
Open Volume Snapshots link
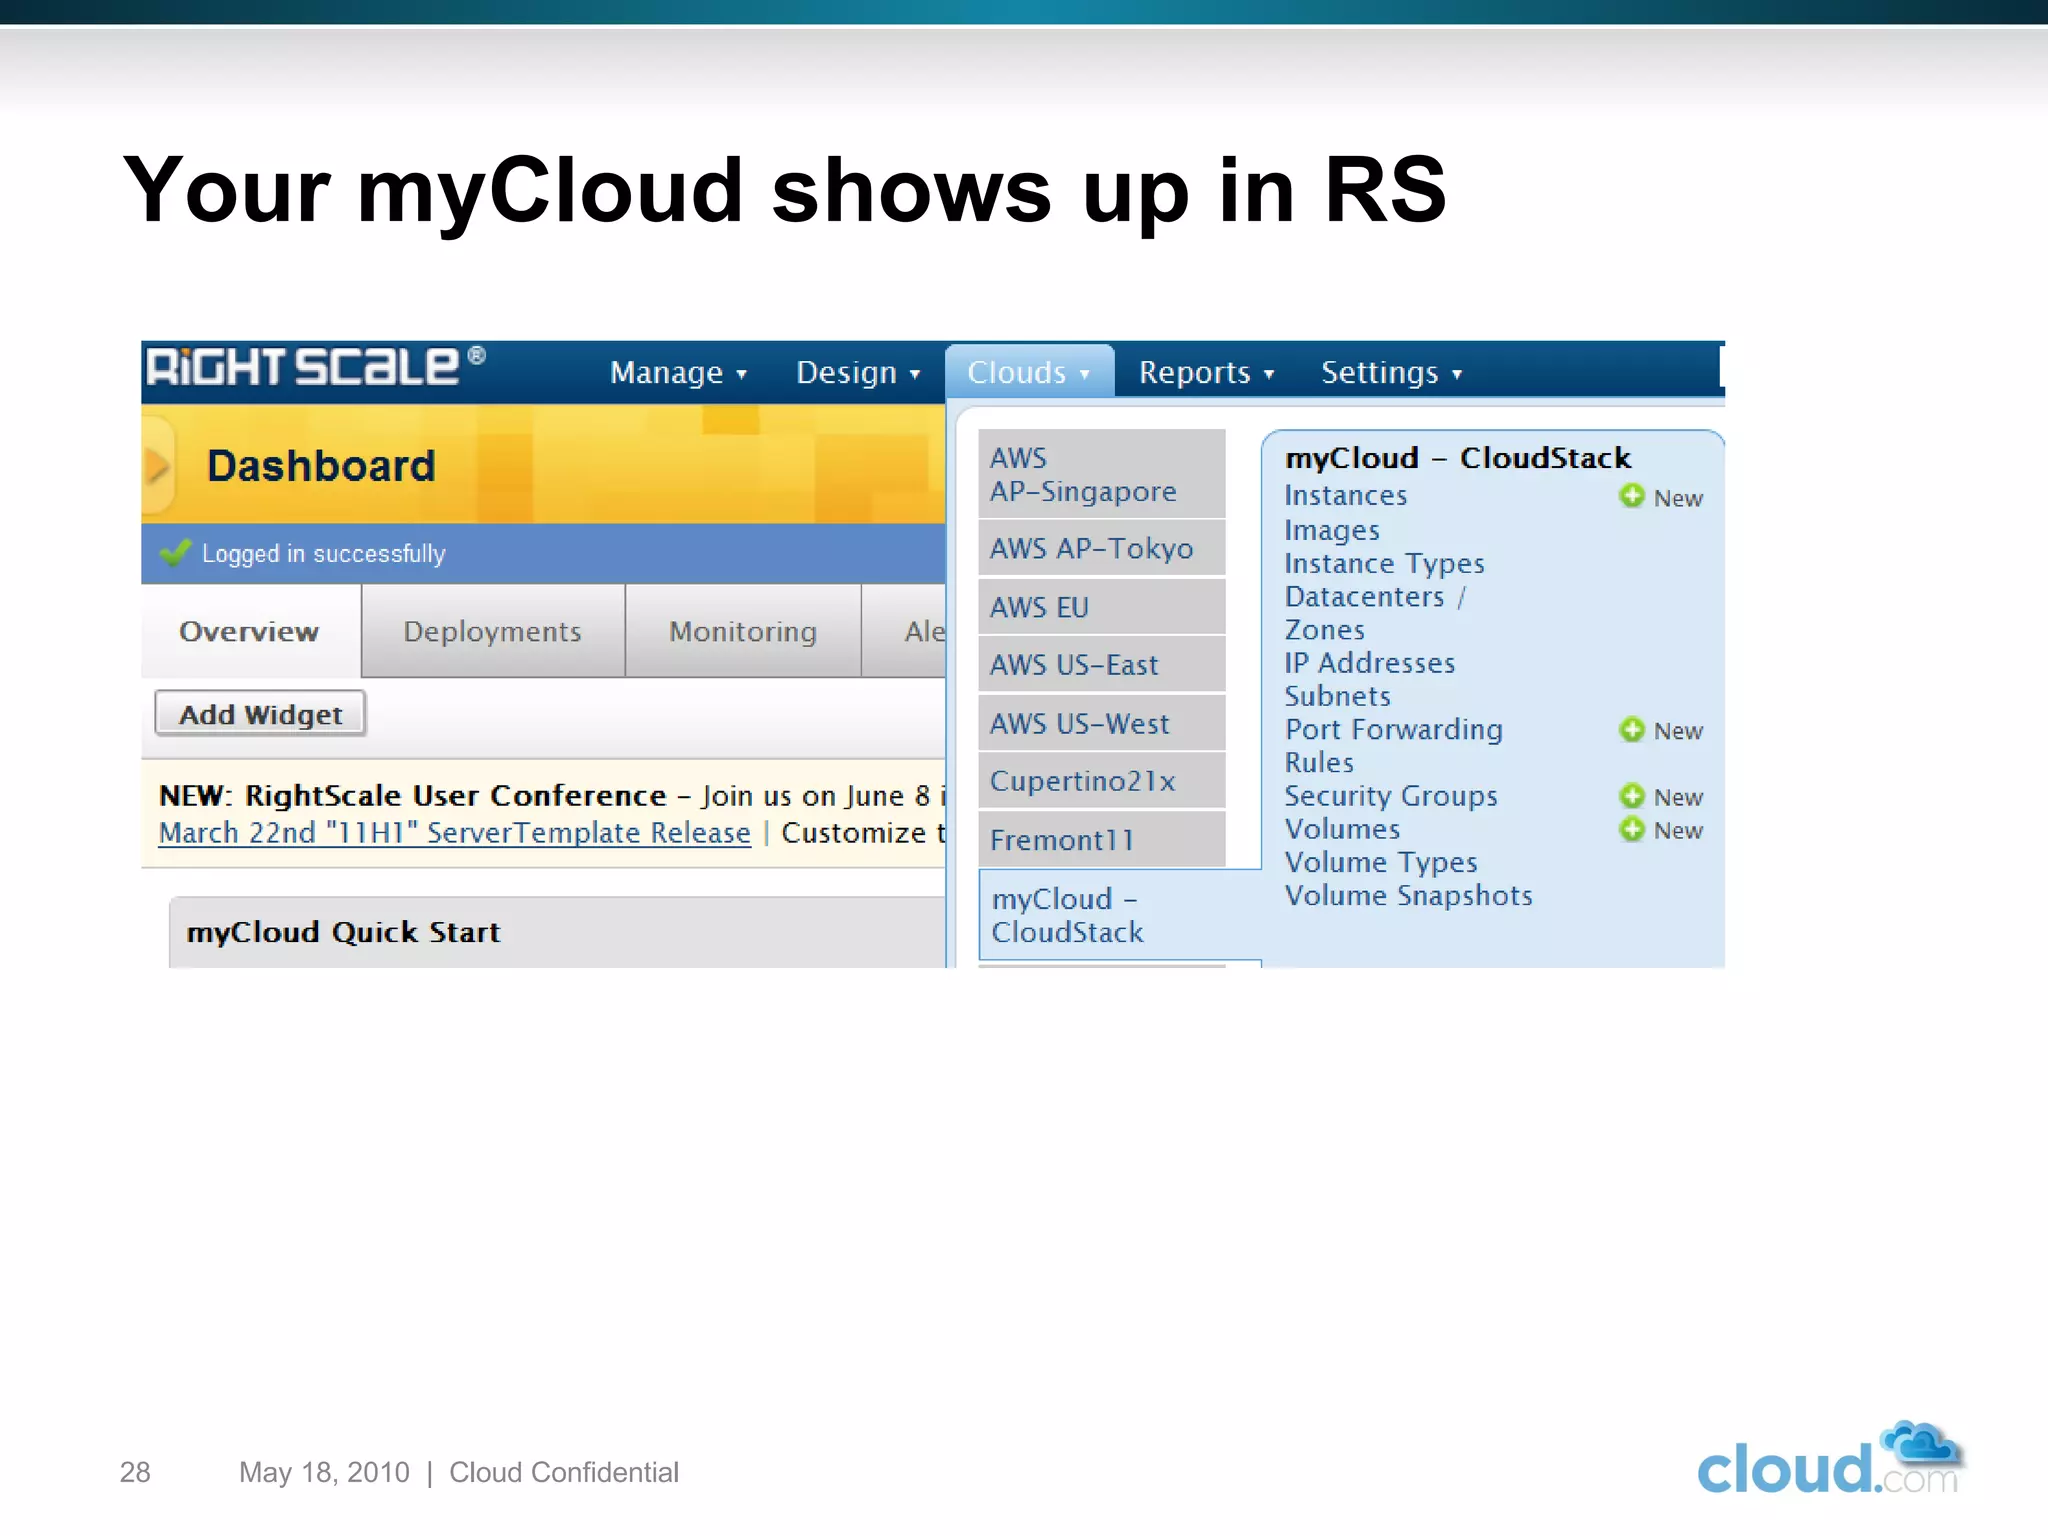click(x=1408, y=895)
